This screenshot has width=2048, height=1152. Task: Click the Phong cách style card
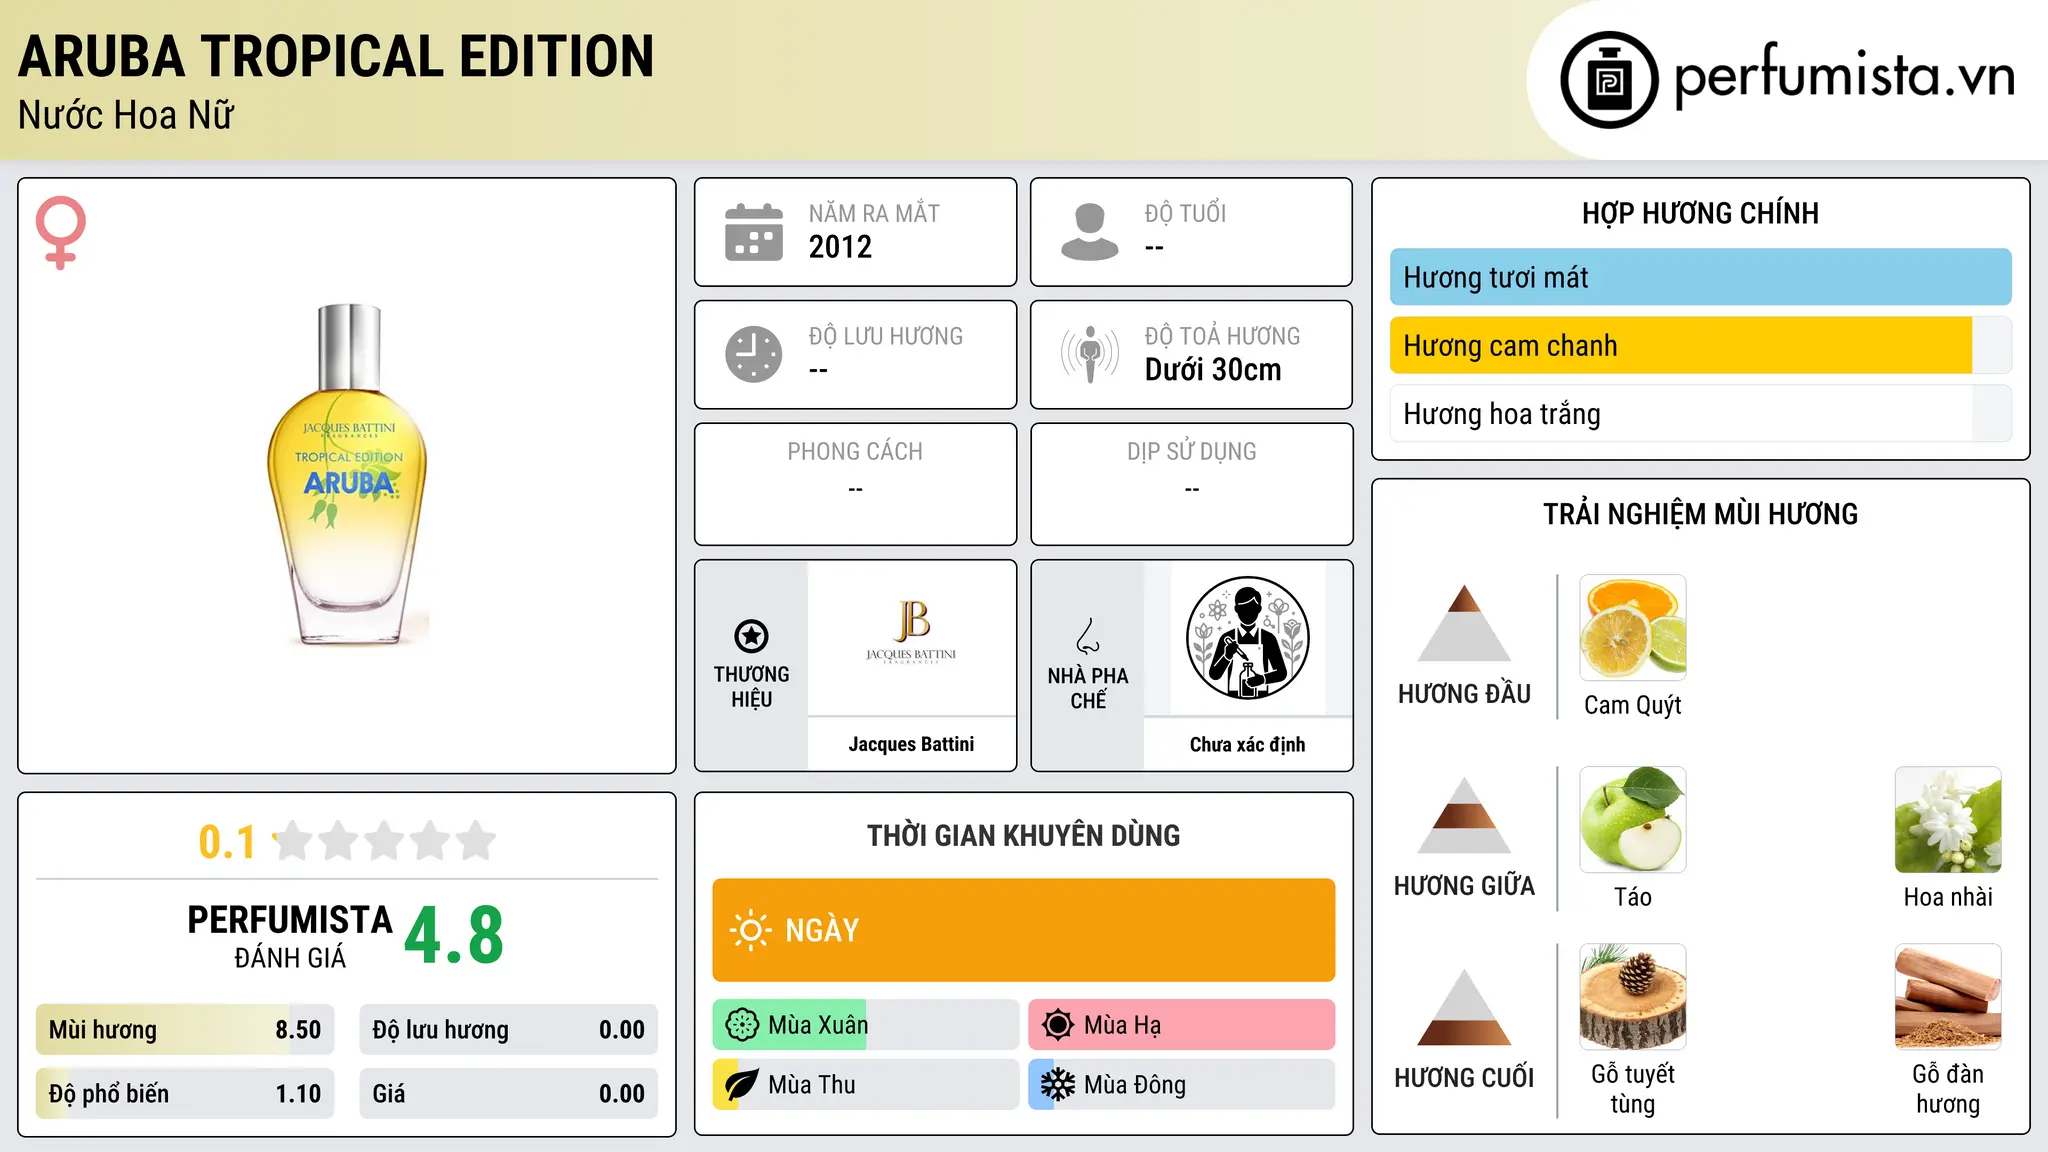pyautogui.click(x=855, y=484)
